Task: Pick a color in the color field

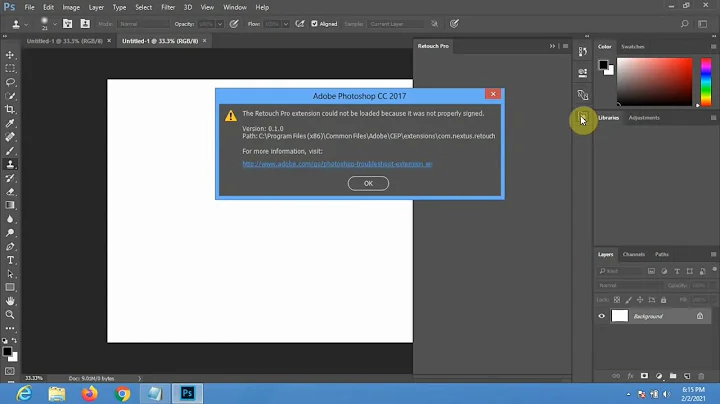Action: pos(654,82)
